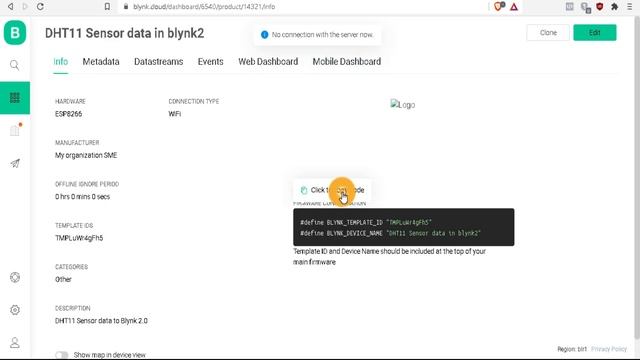Go to the Mobile Dashboard tab

pyautogui.click(x=347, y=62)
